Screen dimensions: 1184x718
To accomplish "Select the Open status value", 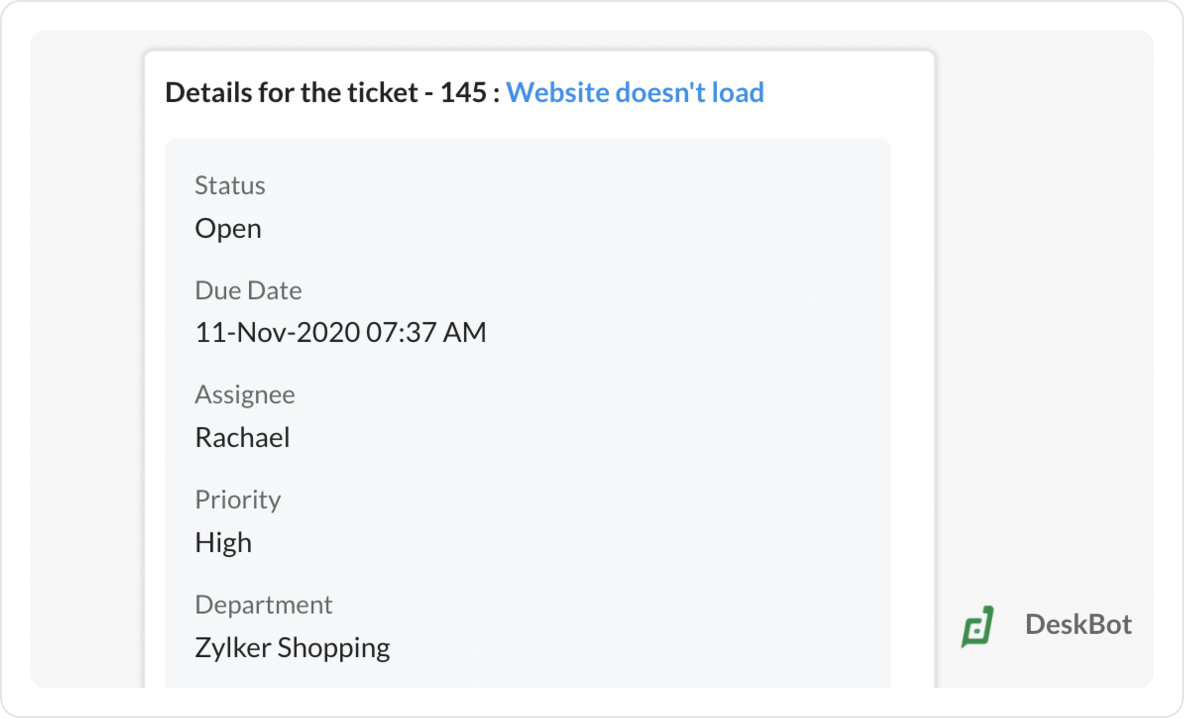I will 228,229.
